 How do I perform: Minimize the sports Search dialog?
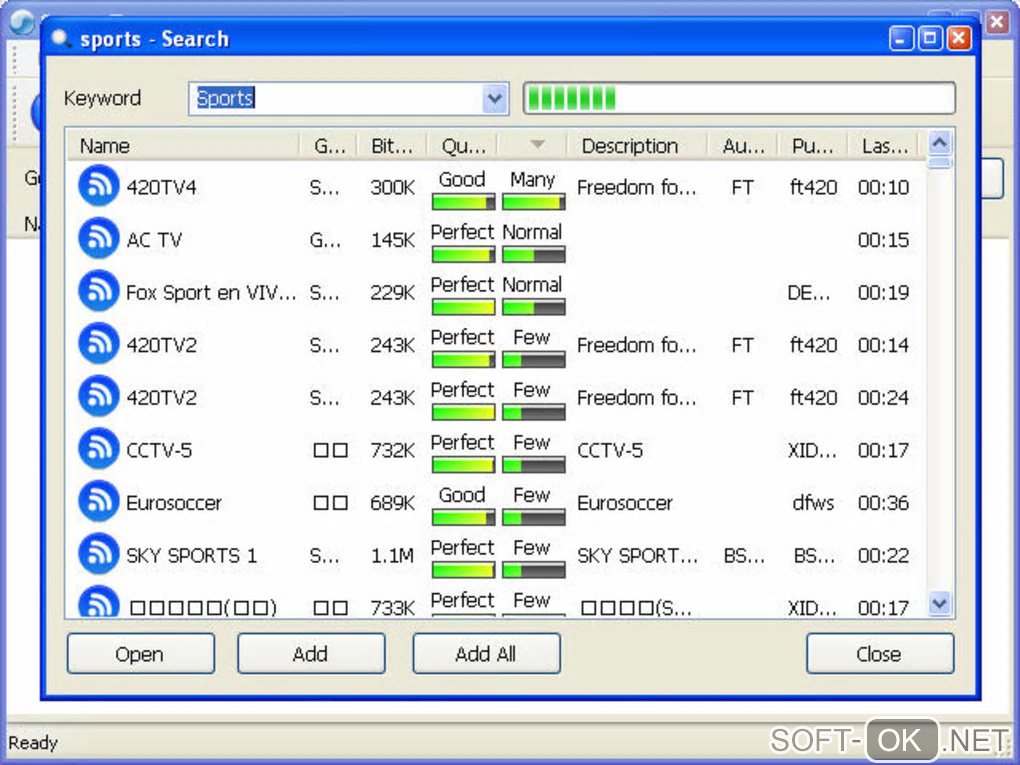[x=901, y=38]
